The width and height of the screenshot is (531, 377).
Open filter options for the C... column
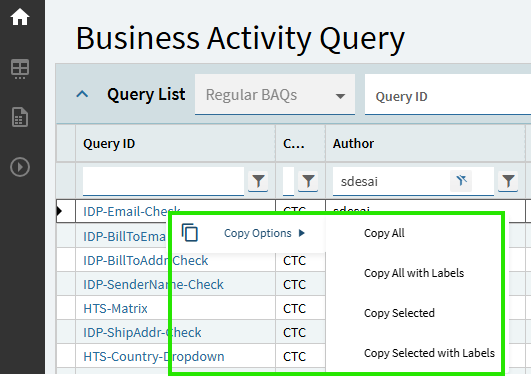(x=308, y=181)
